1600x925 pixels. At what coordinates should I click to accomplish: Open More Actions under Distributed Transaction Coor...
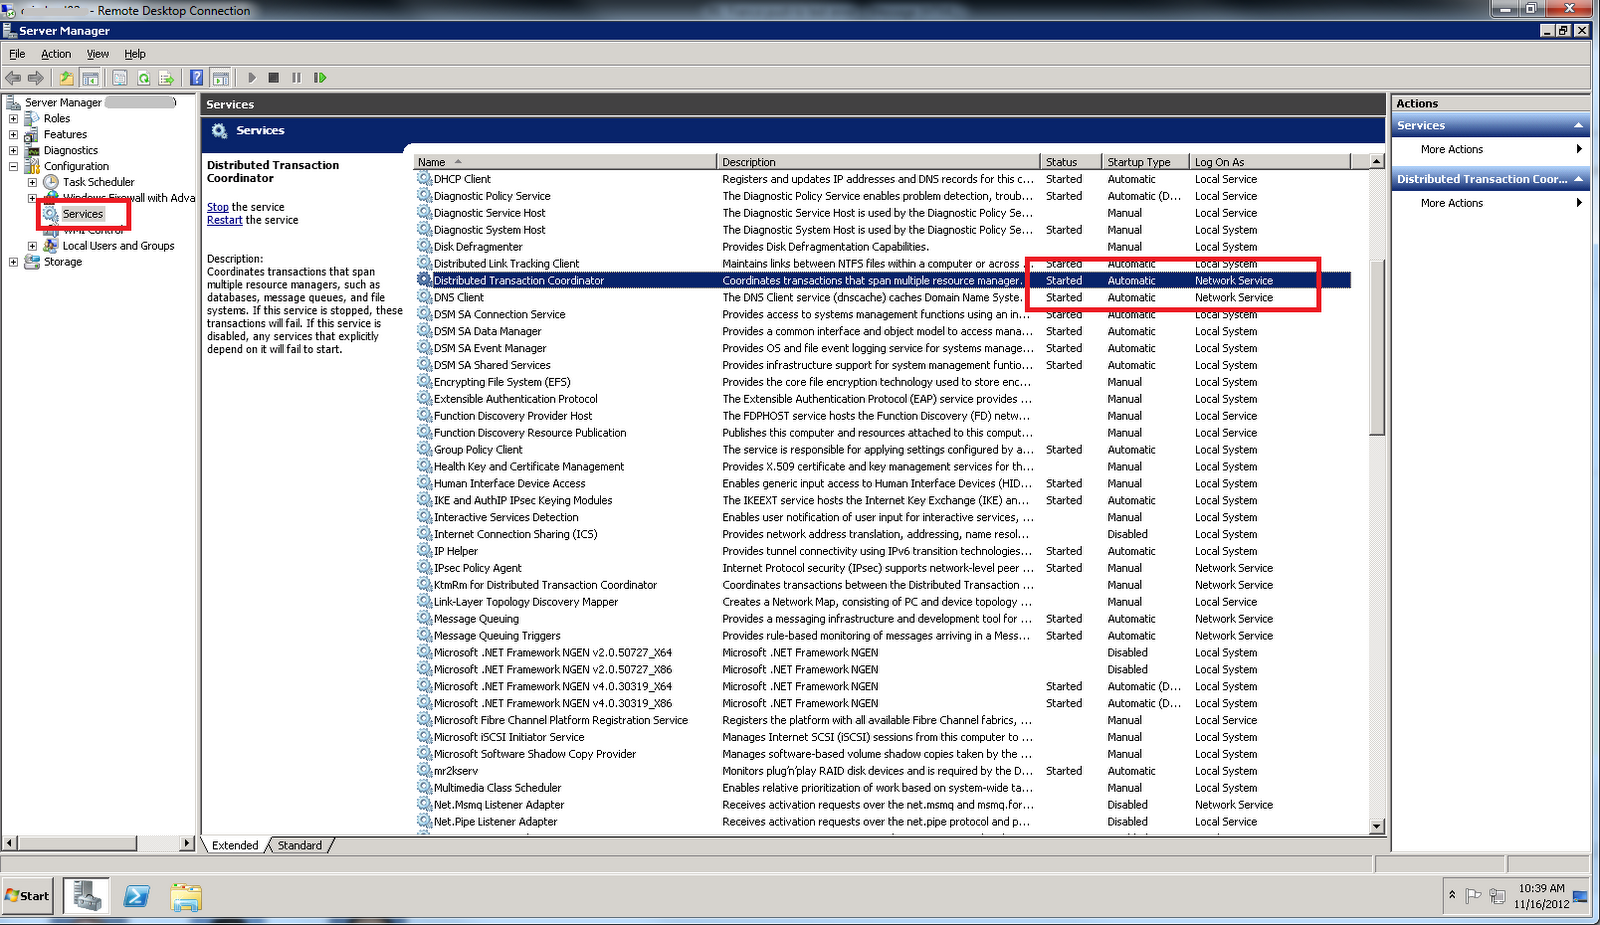[x=1452, y=204]
